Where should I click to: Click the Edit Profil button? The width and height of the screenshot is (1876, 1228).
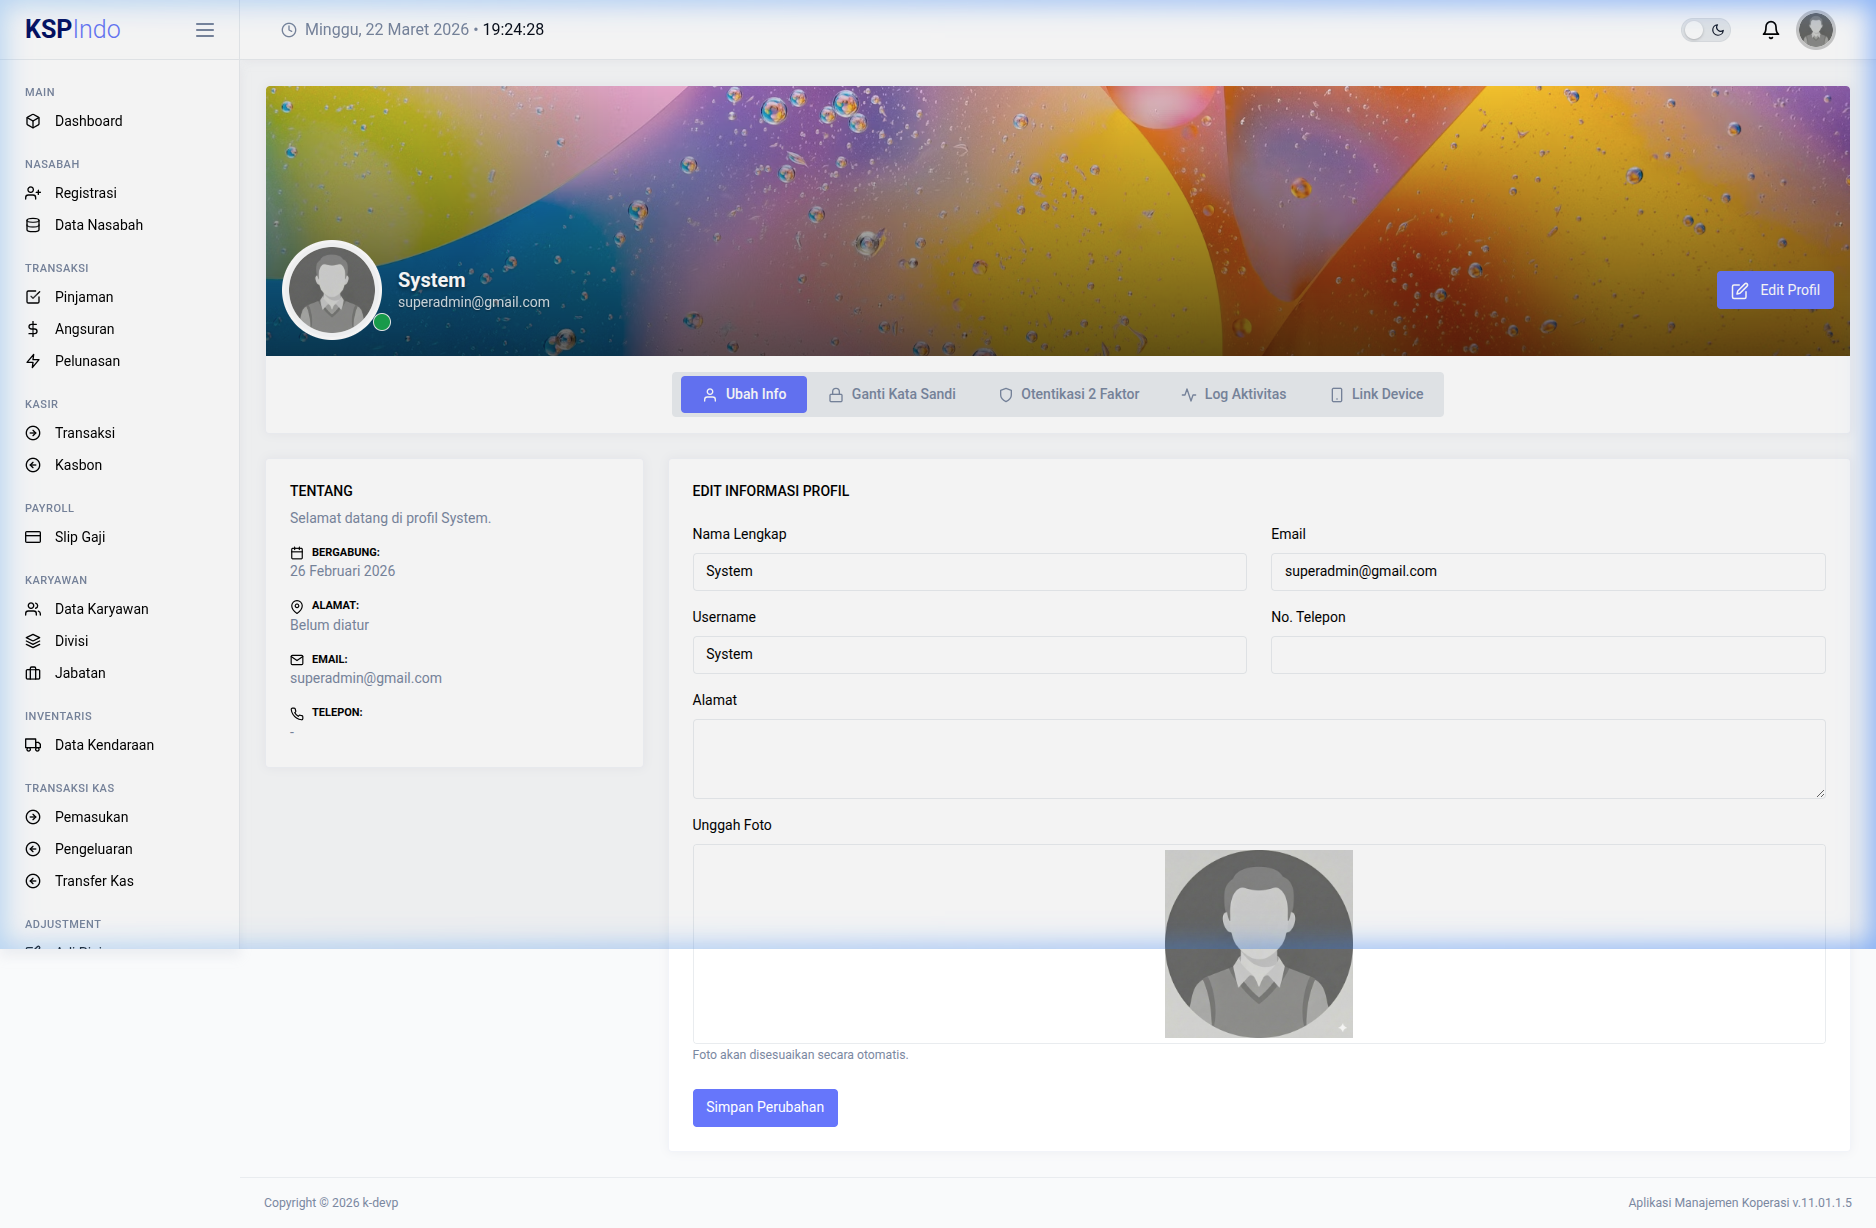tap(1774, 290)
